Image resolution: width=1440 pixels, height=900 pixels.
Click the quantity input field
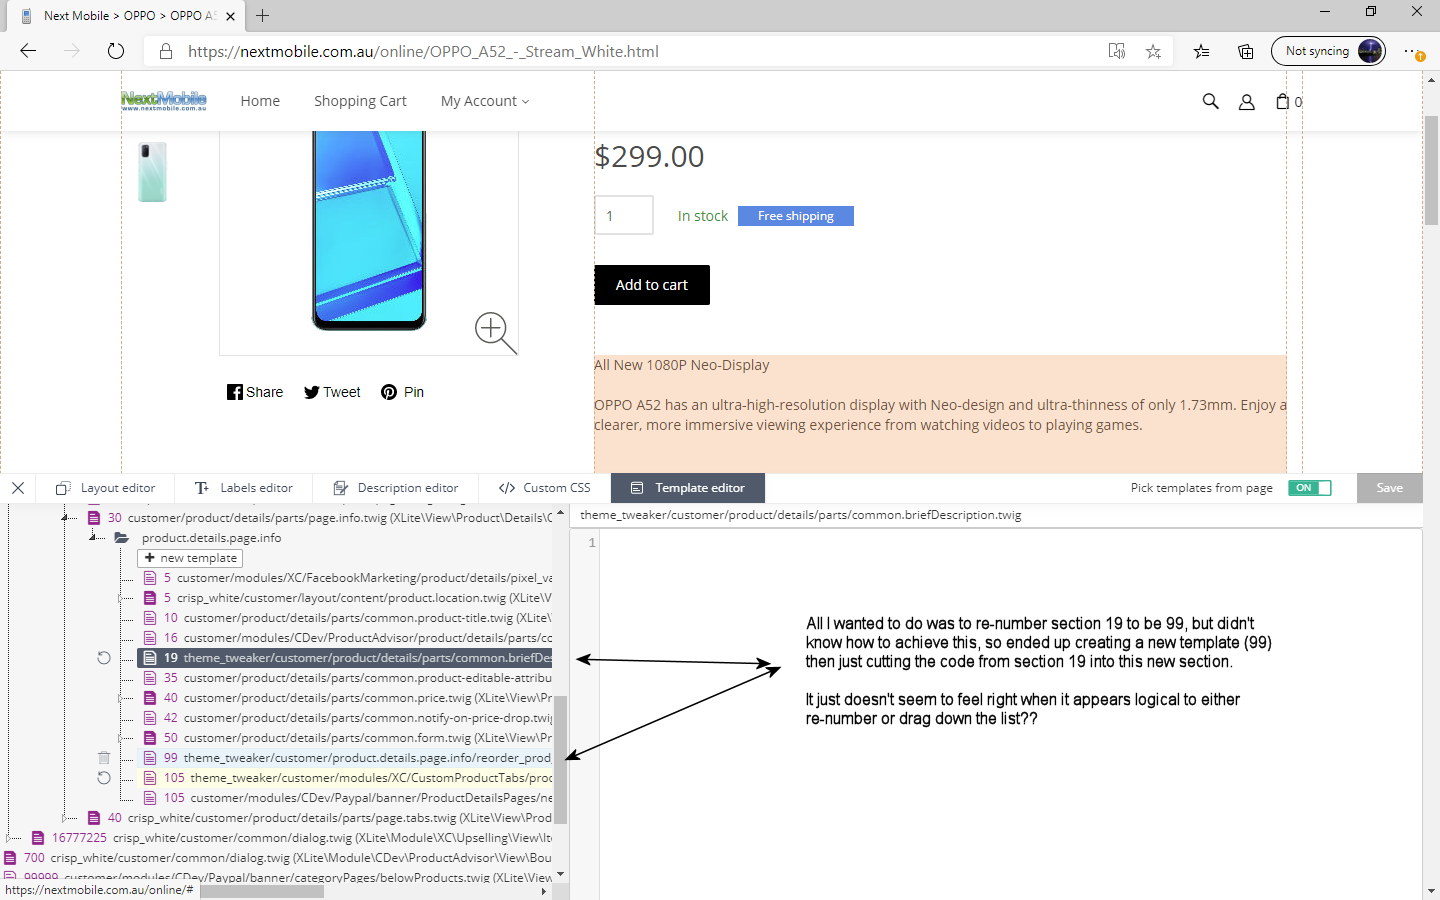[624, 215]
